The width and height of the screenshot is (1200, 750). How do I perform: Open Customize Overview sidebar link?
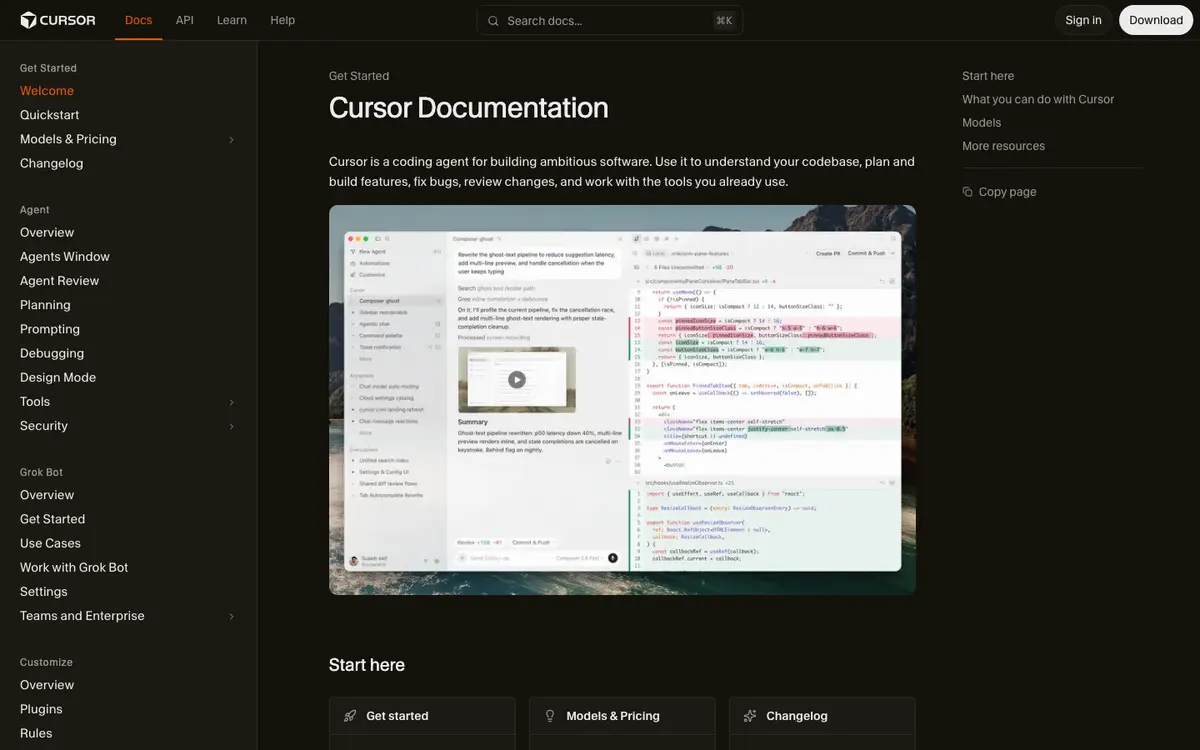(x=47, y=685)
